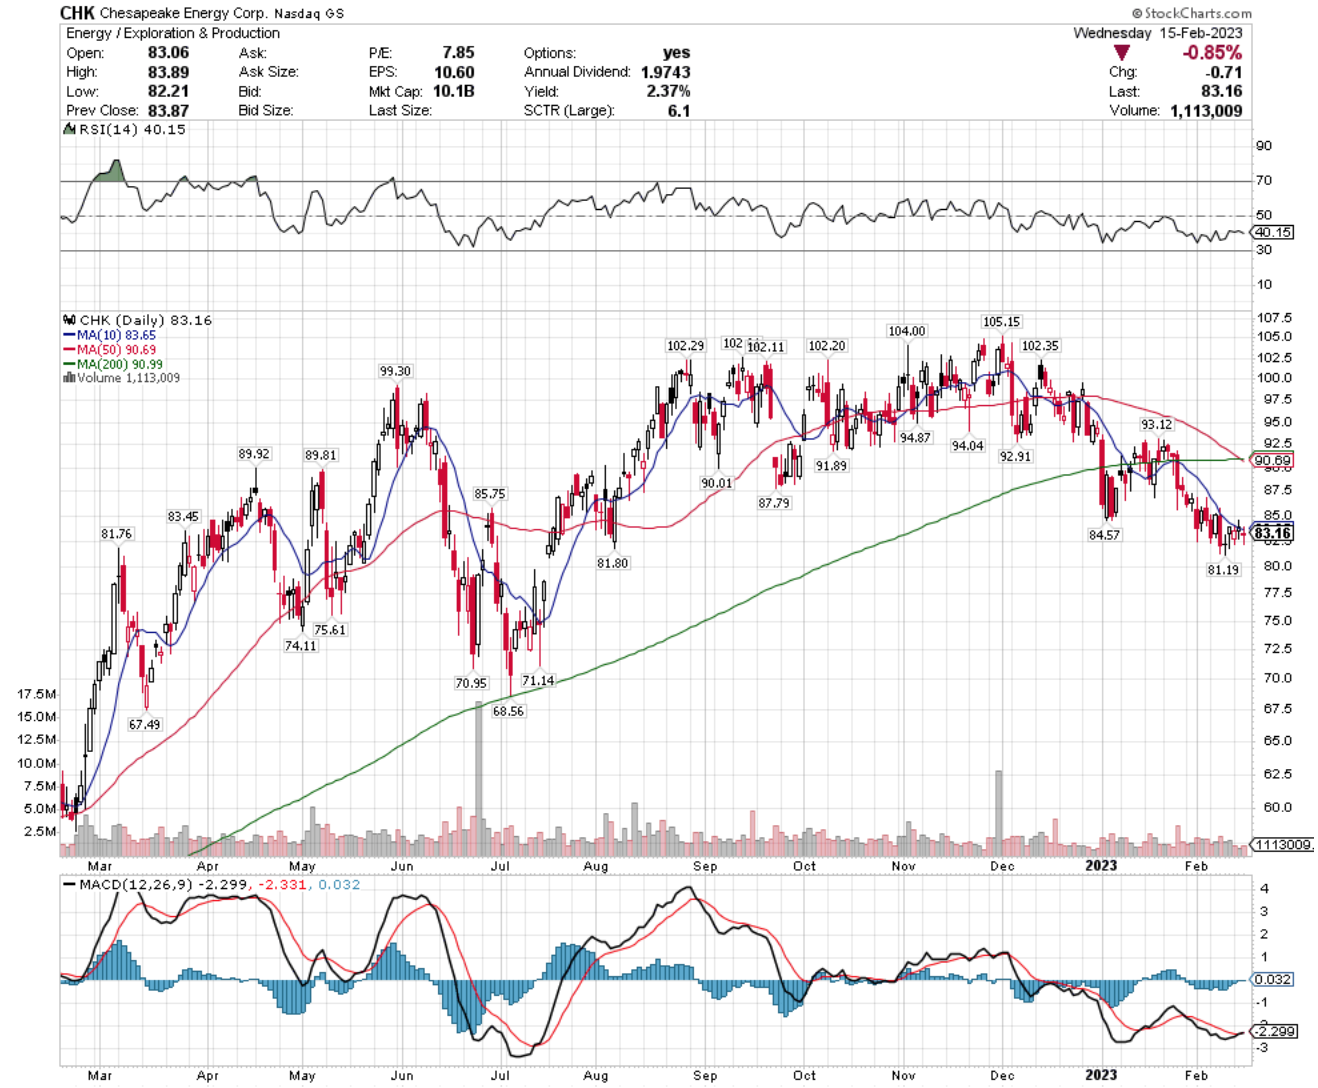Click the Chg value -0.71

[1224, 72]
